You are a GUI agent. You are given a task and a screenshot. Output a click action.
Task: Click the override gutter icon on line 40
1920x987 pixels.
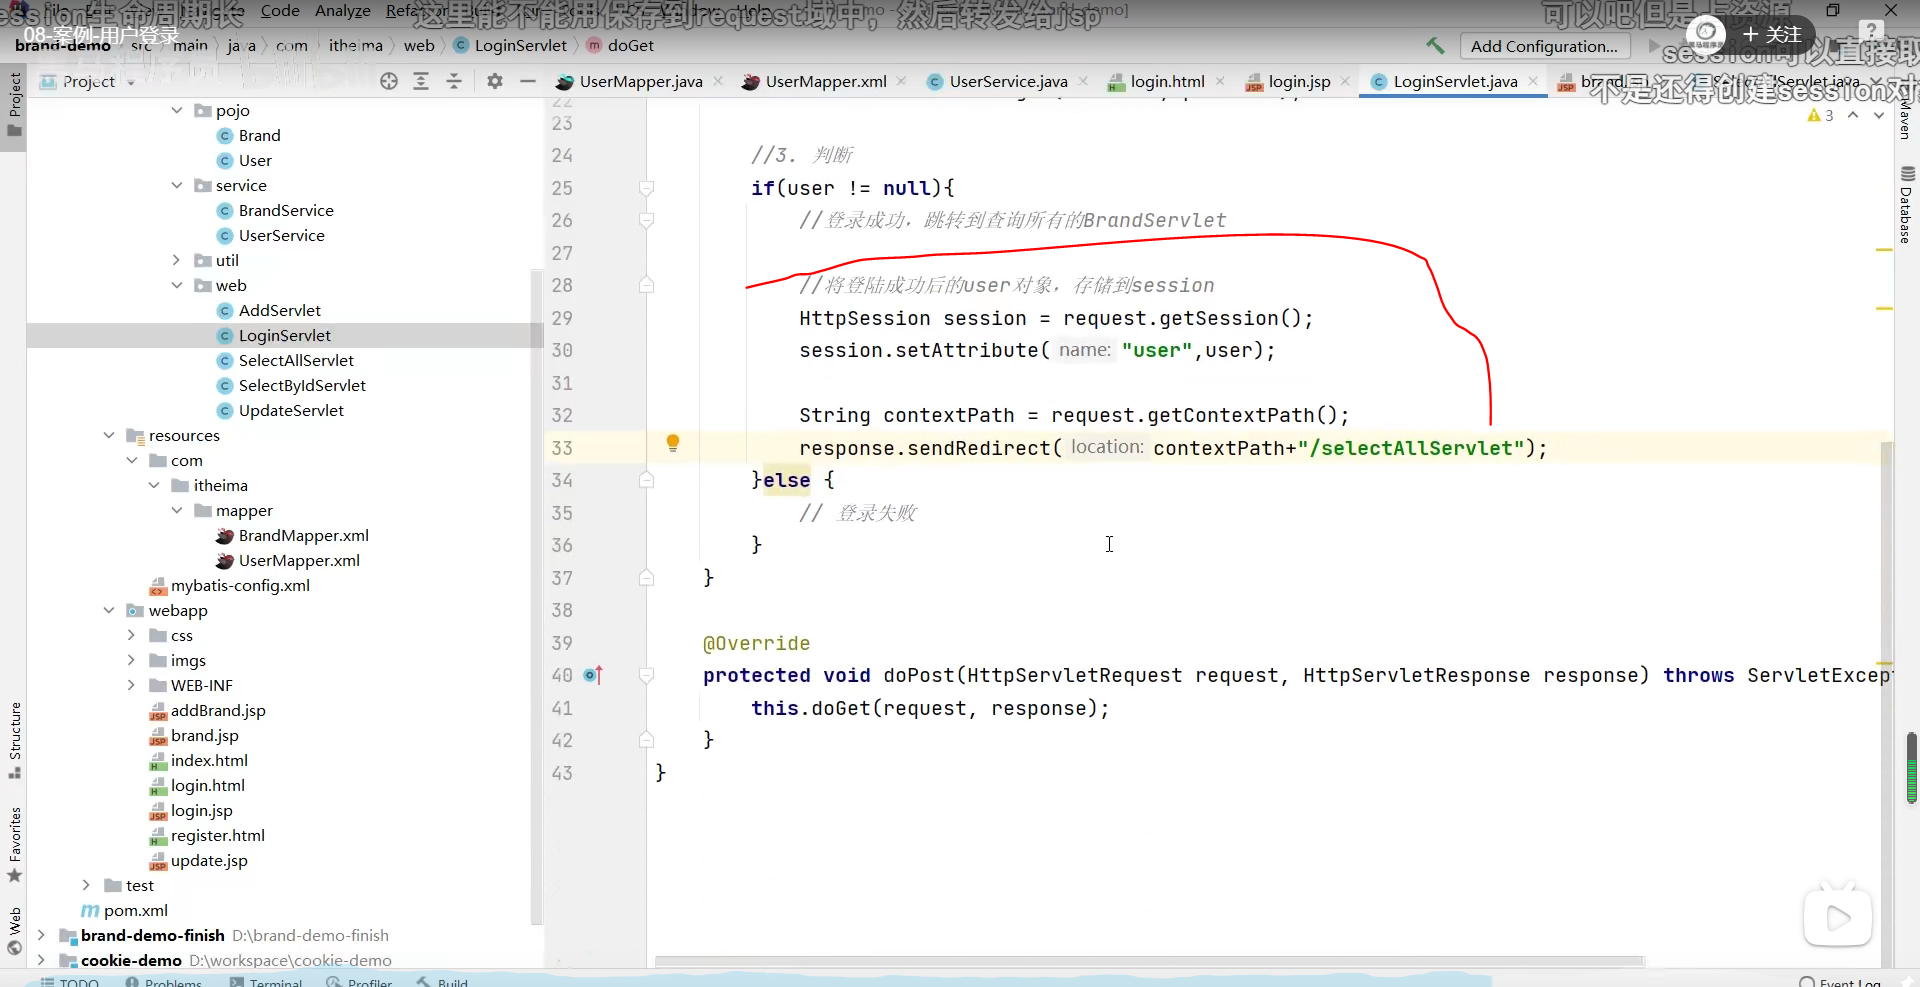pyautogui.click(x=593, y=675)
